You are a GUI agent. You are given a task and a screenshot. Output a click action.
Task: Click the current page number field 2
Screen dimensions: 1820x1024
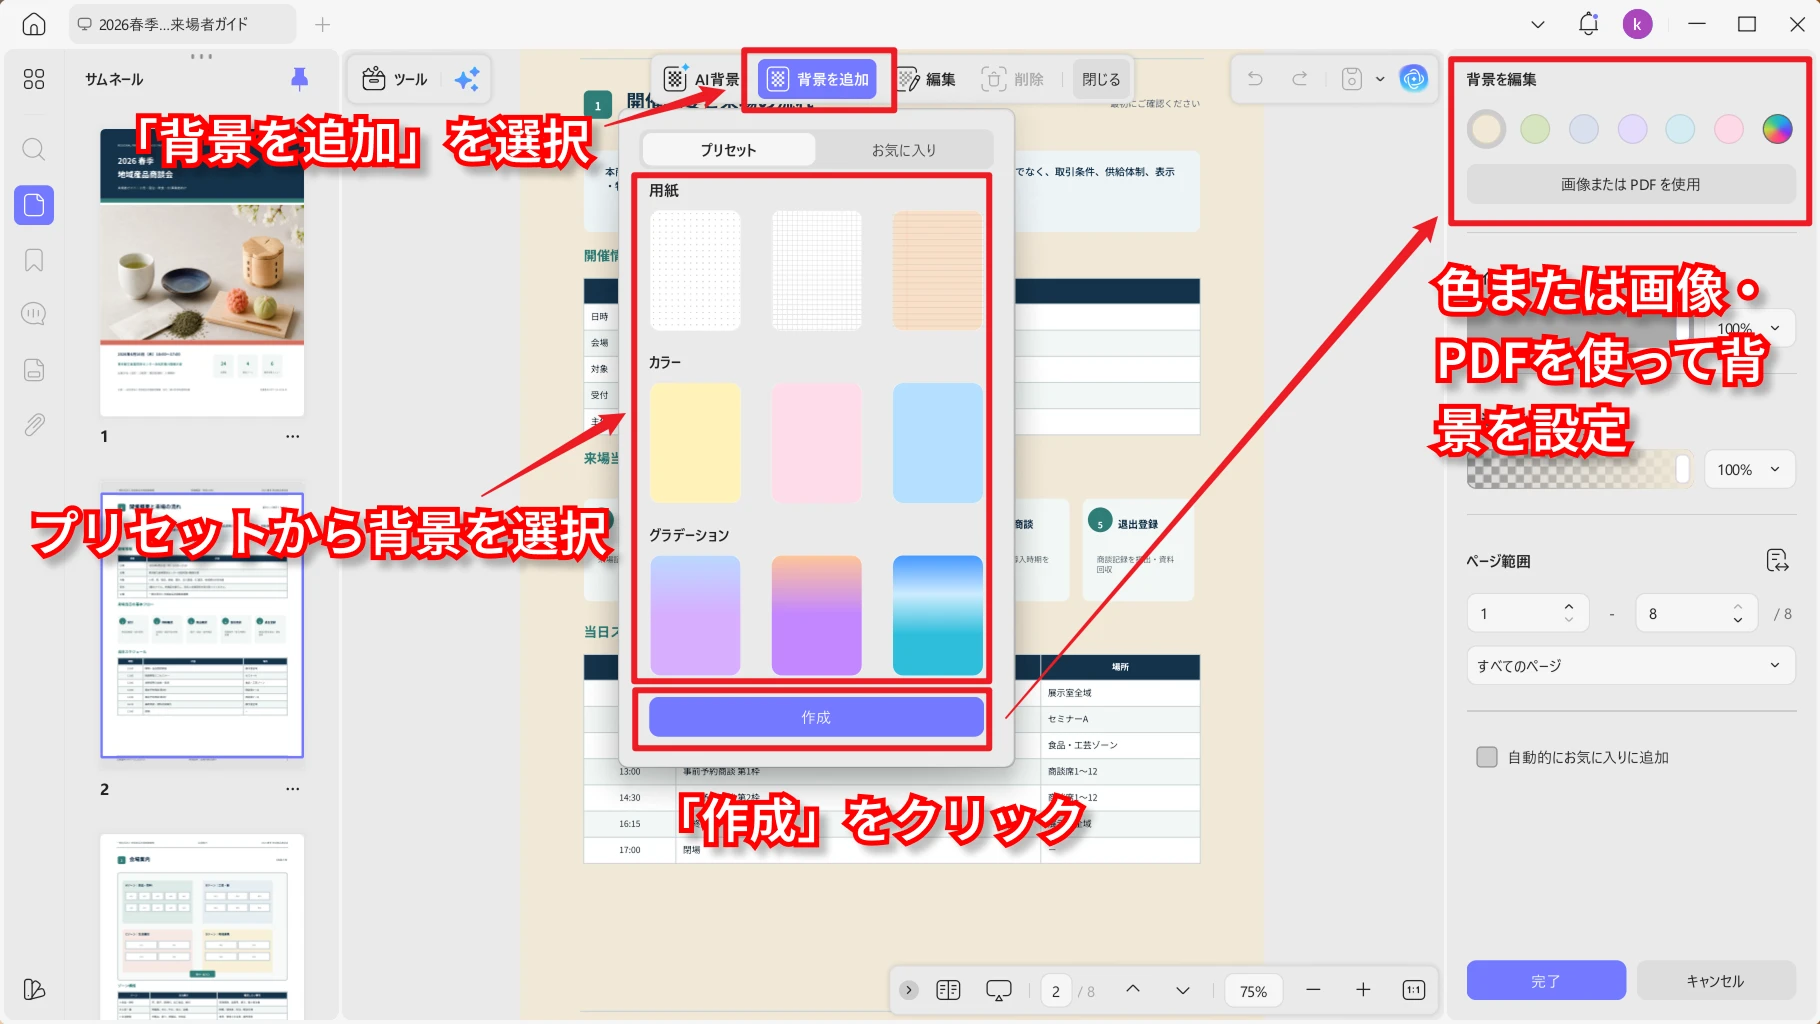pos(1056,990)
